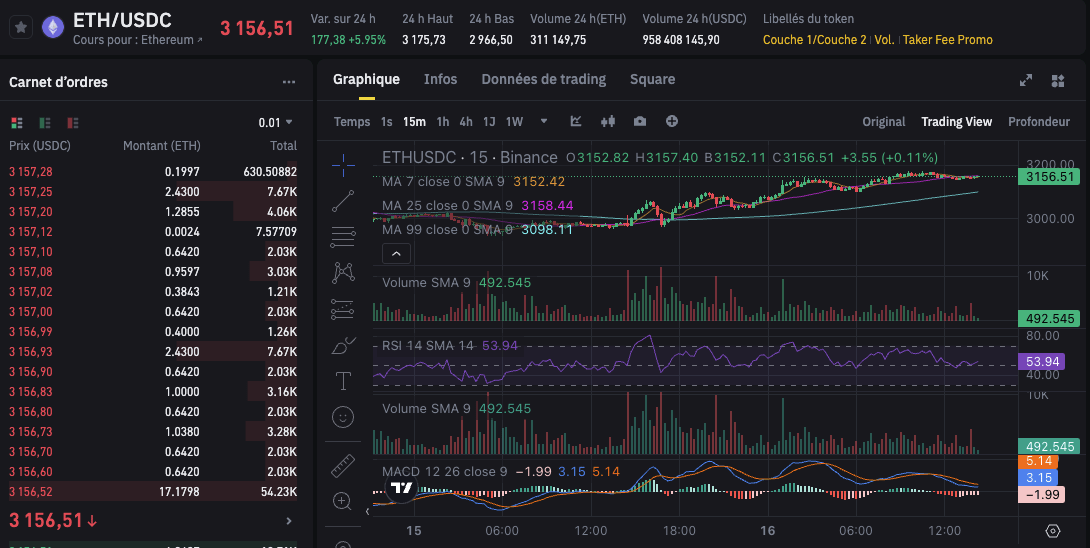Select the 15m time interval
Screen dimensions: 1090x548
[x=414, y=122]
